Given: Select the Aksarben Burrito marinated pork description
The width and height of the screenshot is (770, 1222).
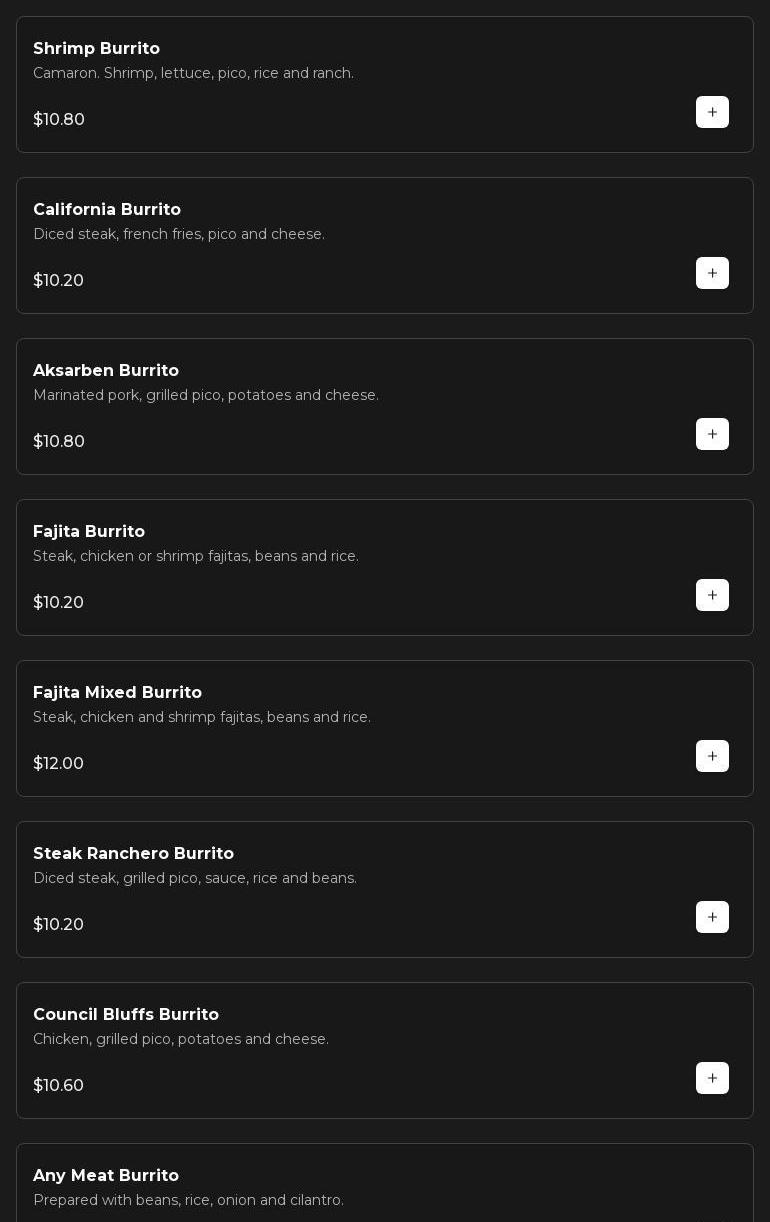Looking at the screenshot, I should (x=206, y=395).
